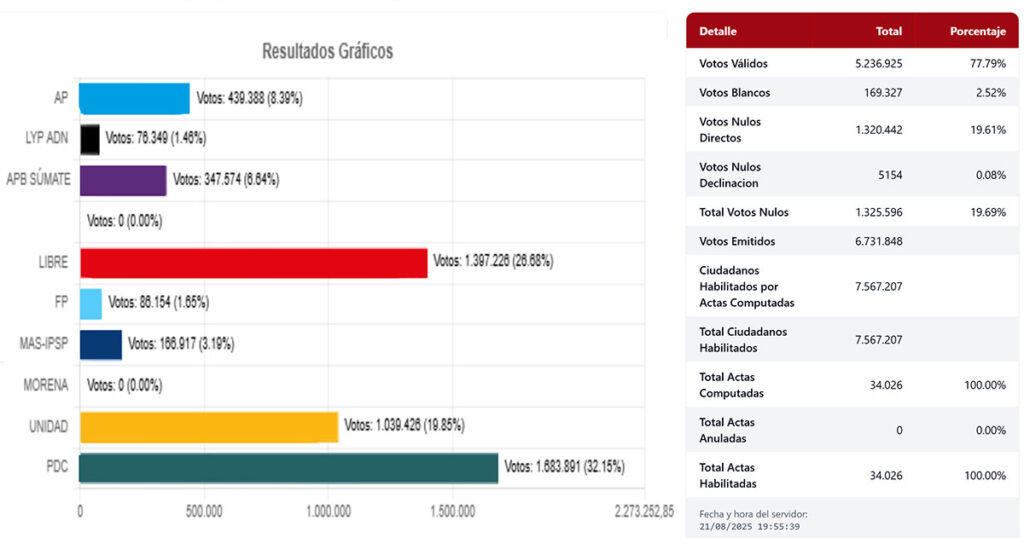Click the server date and time text
The width and height of the screenshot is (1024, 538).
[753, 520]
